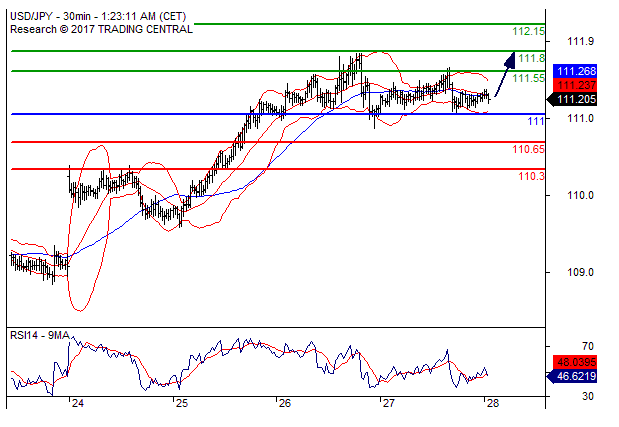Click the red 48.0395 RSI value tag
This screenshot has width=619, height=427.
(x=575, y=362)
